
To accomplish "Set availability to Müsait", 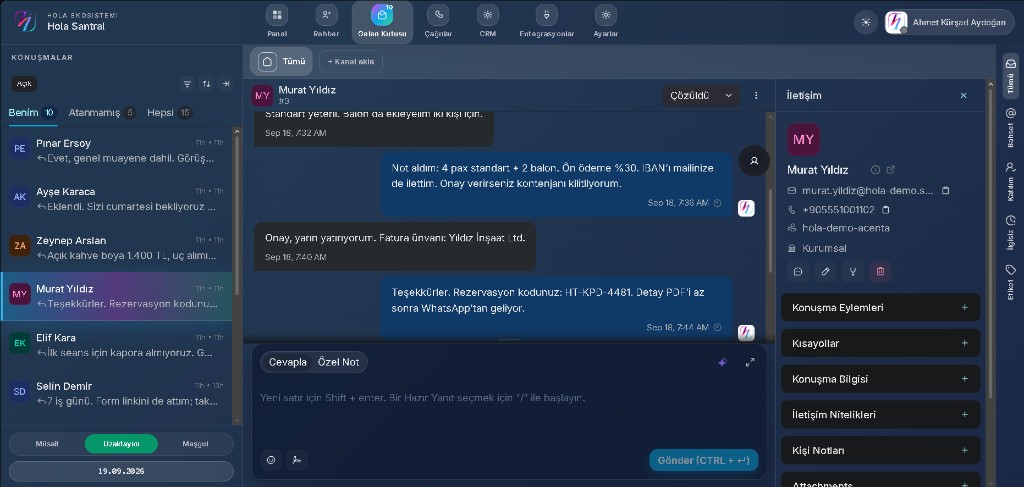I will point(47,444).
